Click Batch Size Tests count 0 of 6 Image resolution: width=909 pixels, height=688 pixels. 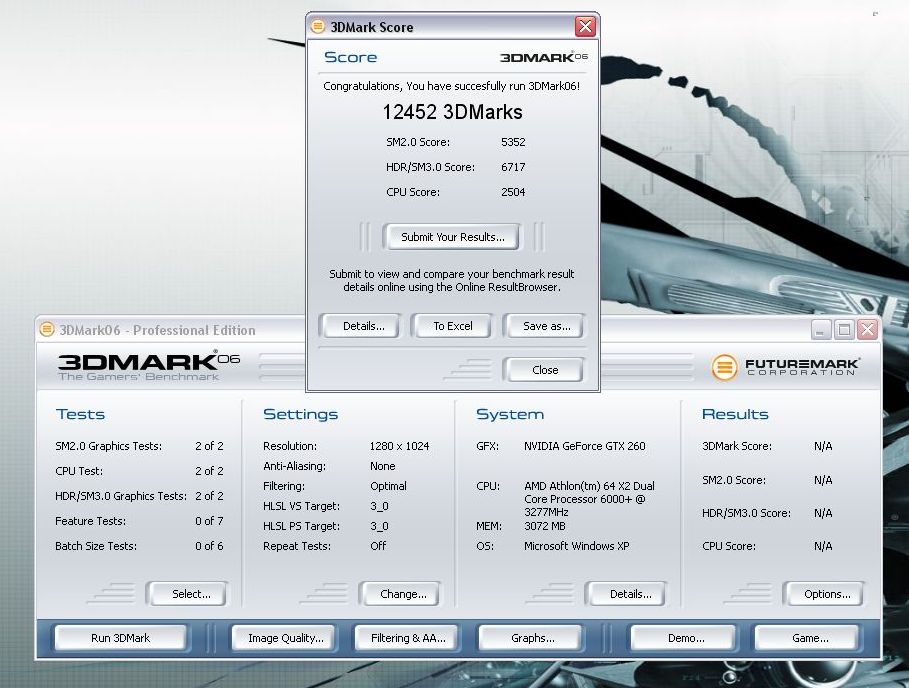pyautogui.click(x=209, y=546)
